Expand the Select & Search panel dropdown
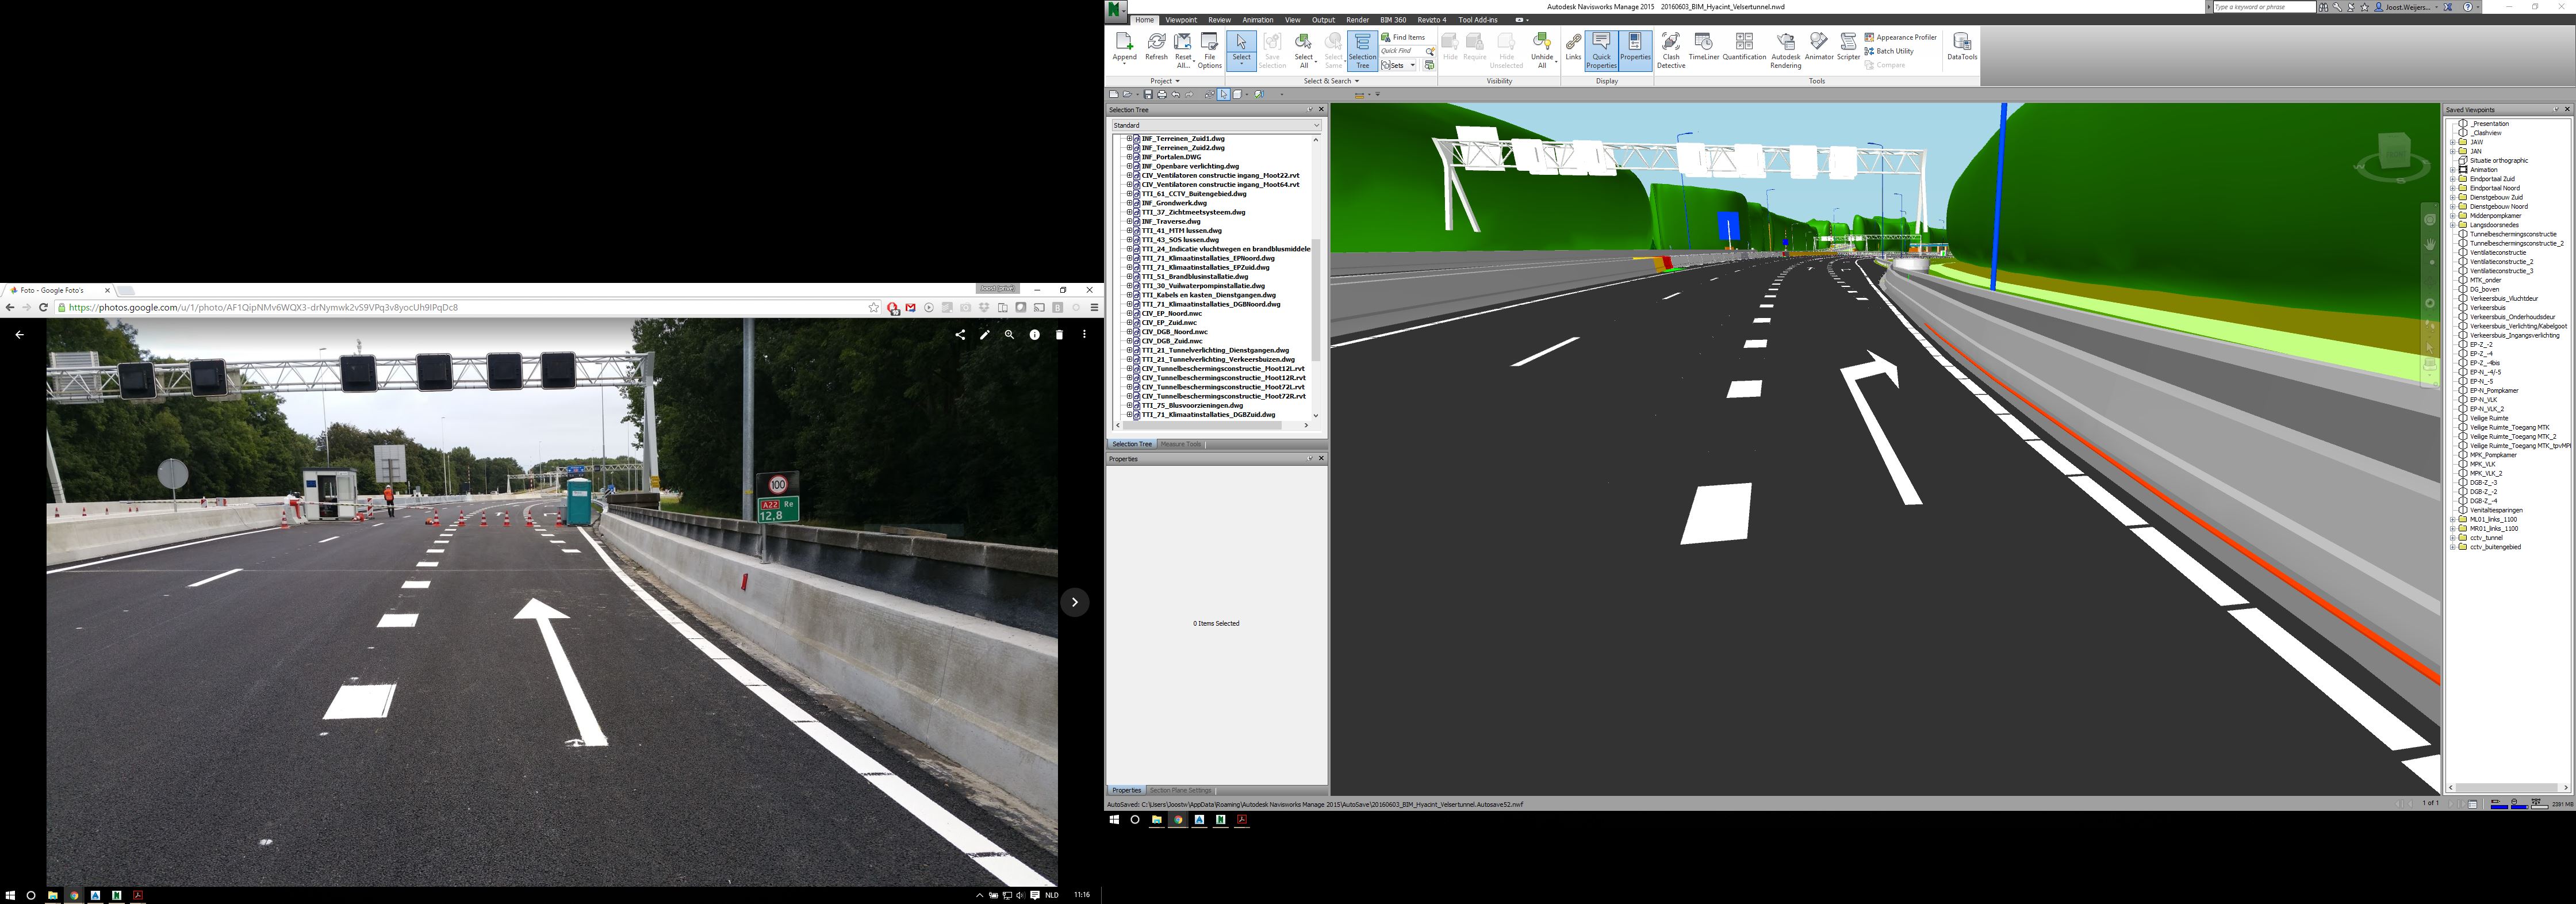This screenshot has width=2576, height=904. (1331, 81)
